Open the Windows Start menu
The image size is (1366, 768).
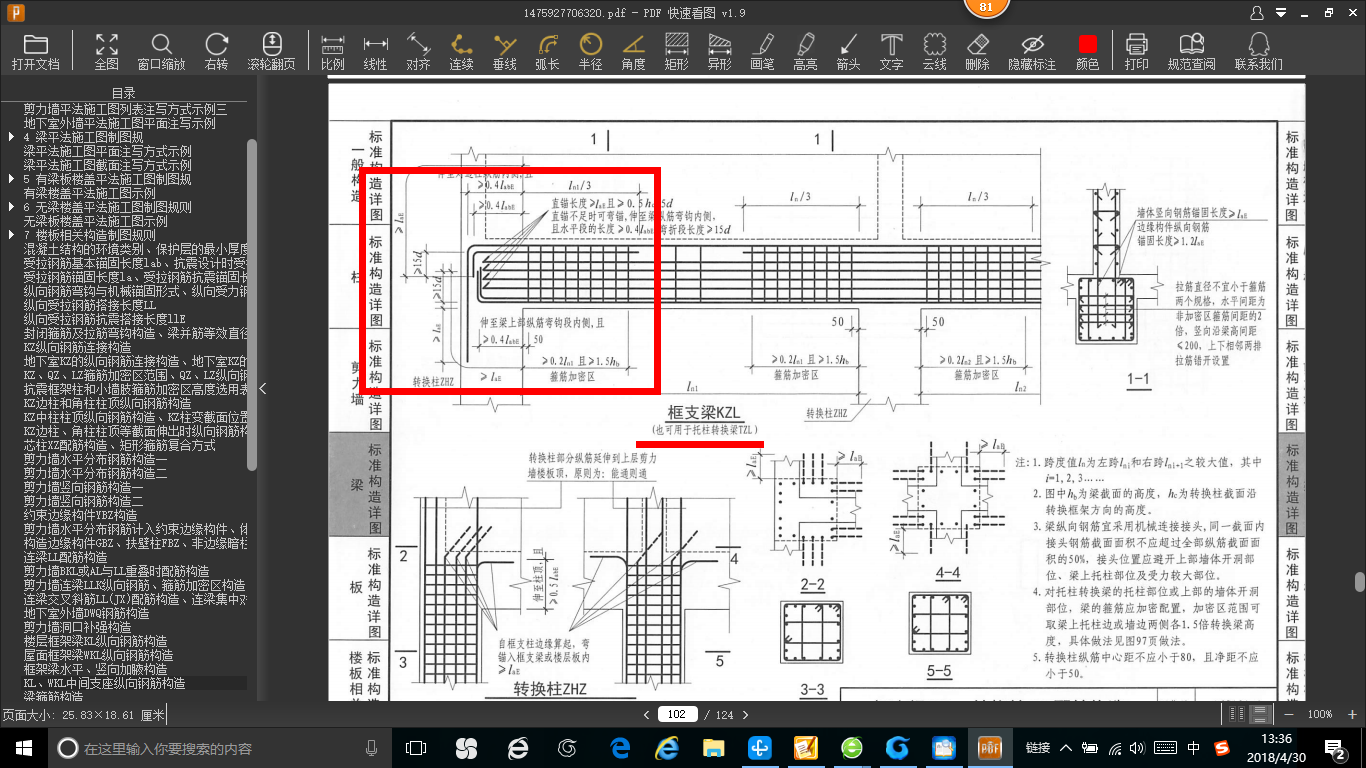pos(24,748)
